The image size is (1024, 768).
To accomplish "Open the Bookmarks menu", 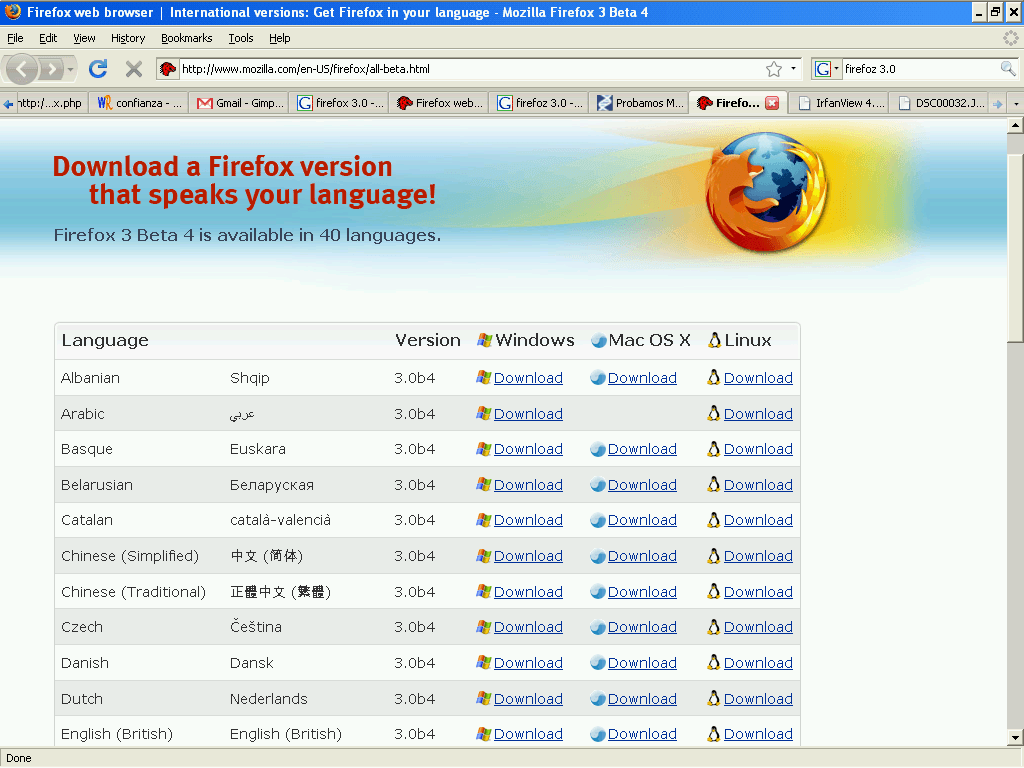I will (x=186, y=38).
